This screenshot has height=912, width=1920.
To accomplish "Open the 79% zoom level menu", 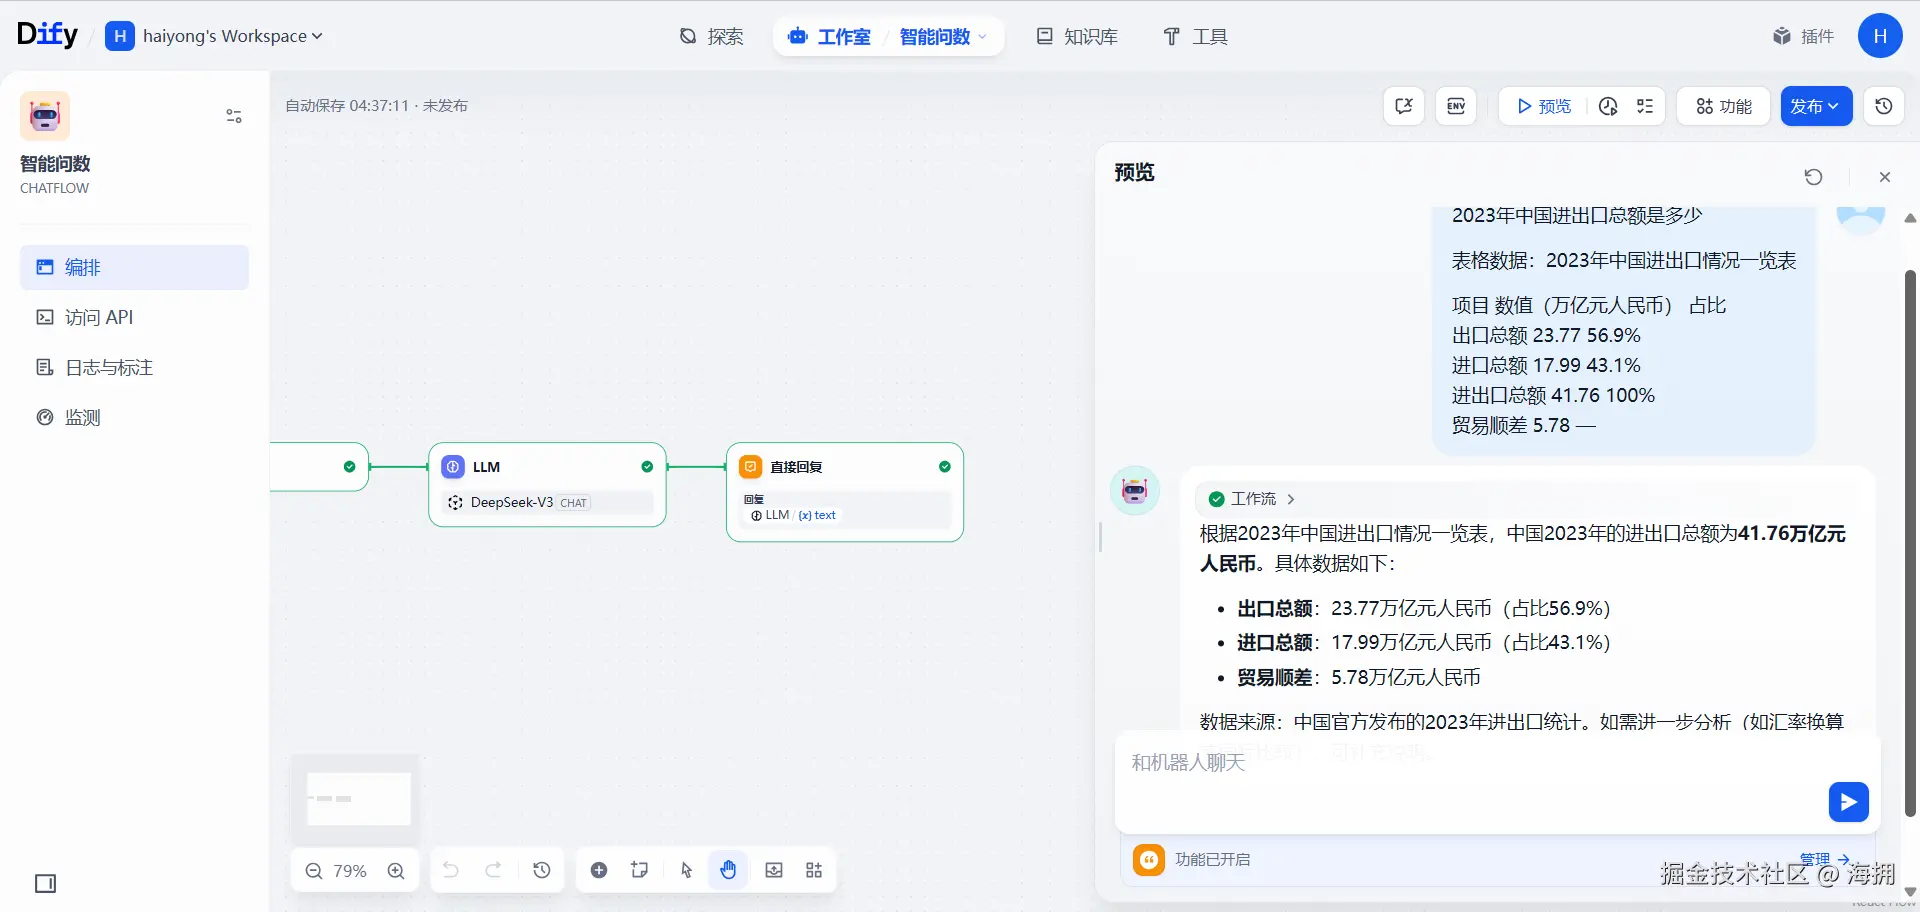I will (x=350, y=871).
